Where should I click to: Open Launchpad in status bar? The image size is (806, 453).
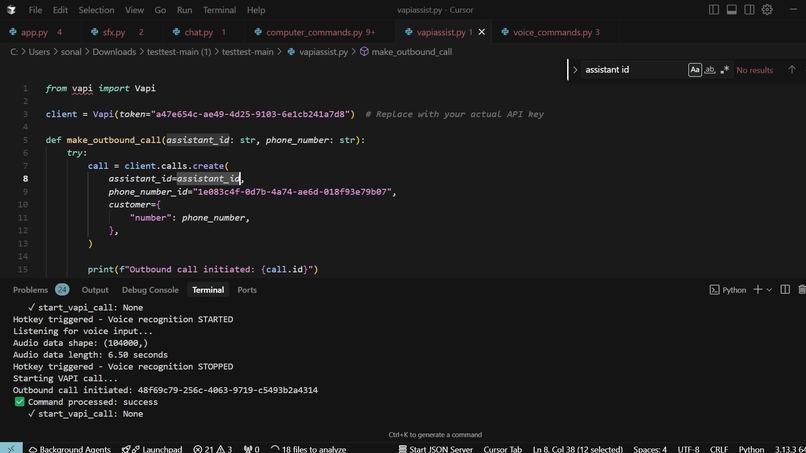pyautogui.click(x=152, y=449)
